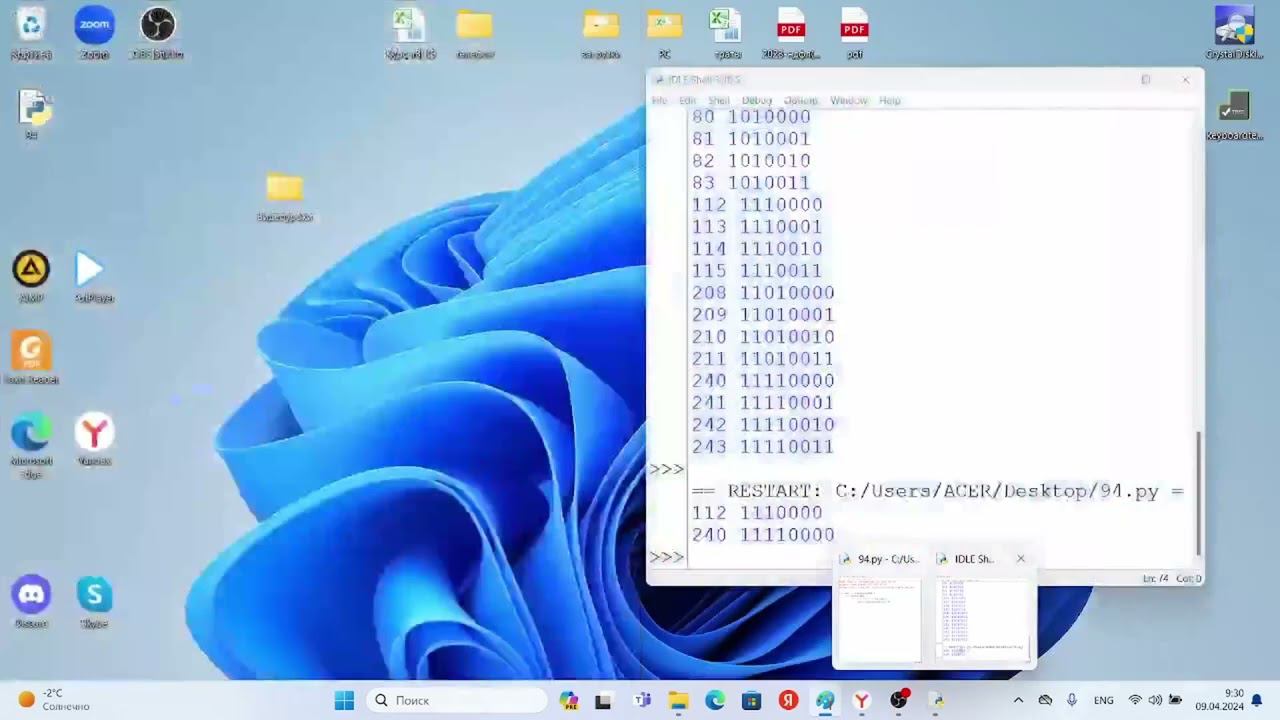Open the Yandex Browser taskbar icon
This screenshot has width=1280, height=720.
point(861,700)
